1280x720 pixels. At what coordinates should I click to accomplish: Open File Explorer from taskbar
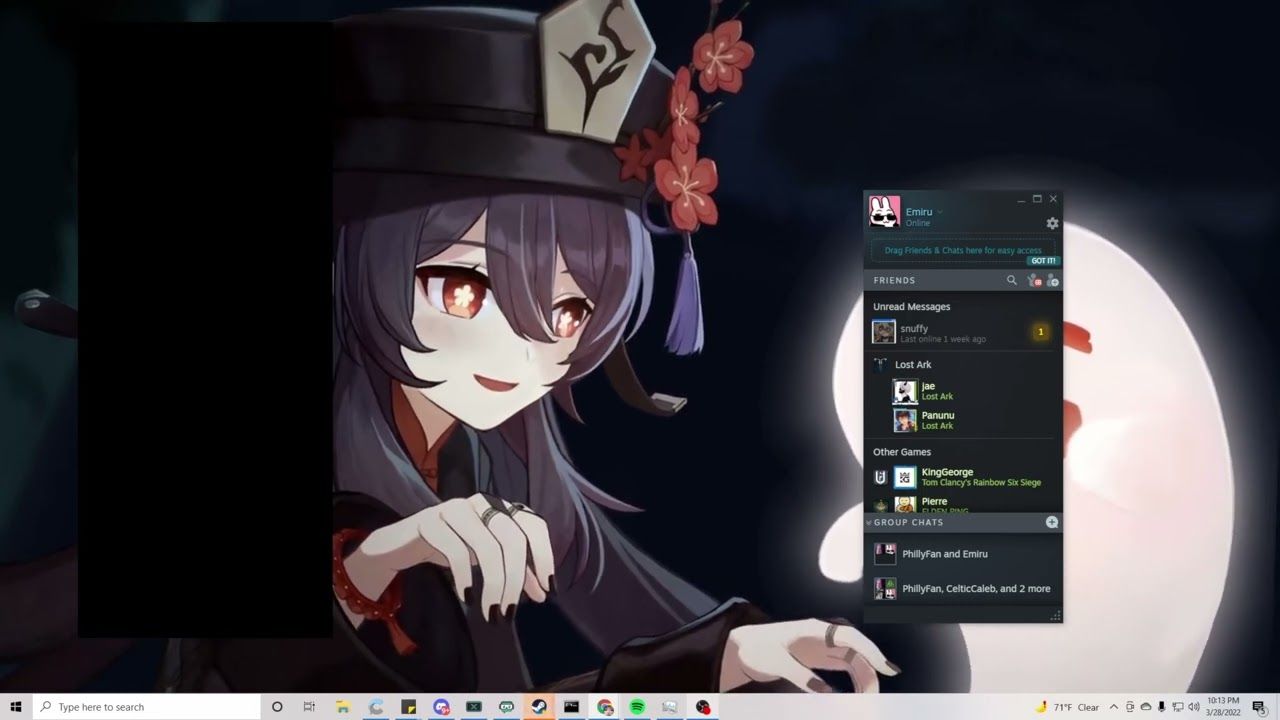click(x=342, y=707)
